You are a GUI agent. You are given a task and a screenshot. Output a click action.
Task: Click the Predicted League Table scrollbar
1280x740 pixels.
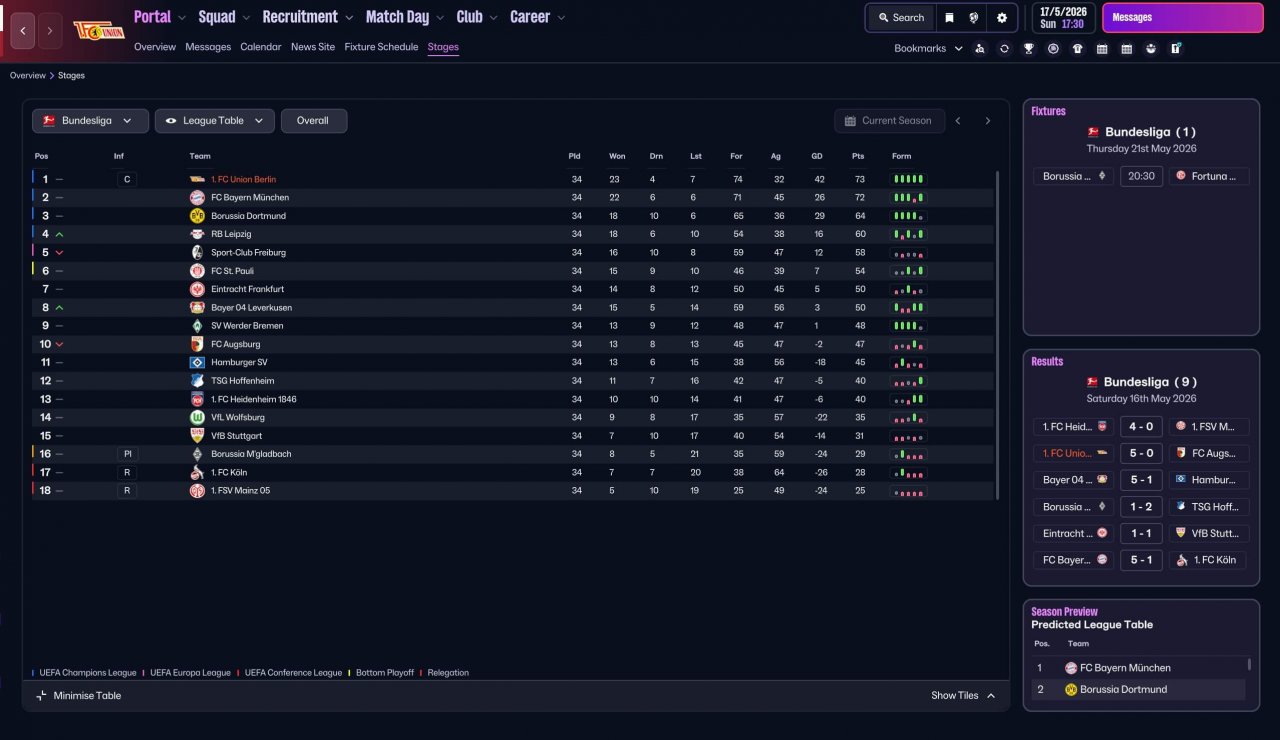[x=1250, y=664]
